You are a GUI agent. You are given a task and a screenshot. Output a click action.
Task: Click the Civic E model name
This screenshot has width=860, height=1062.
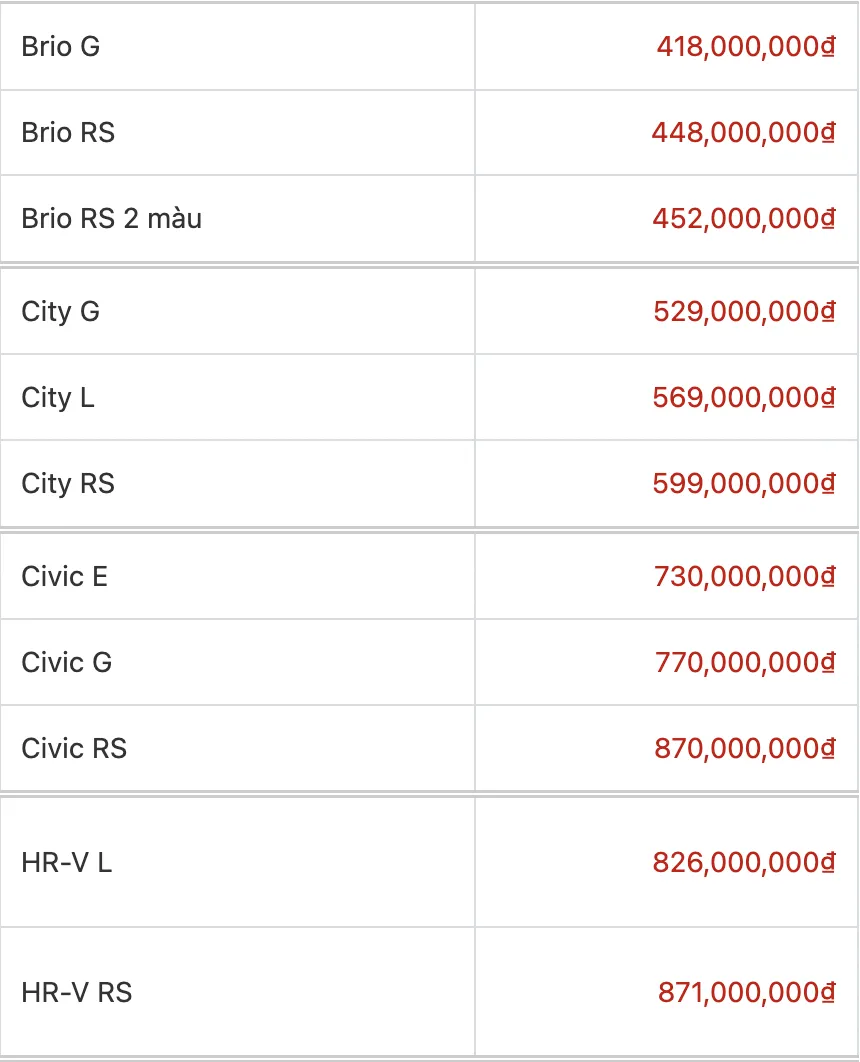[65, 576]
